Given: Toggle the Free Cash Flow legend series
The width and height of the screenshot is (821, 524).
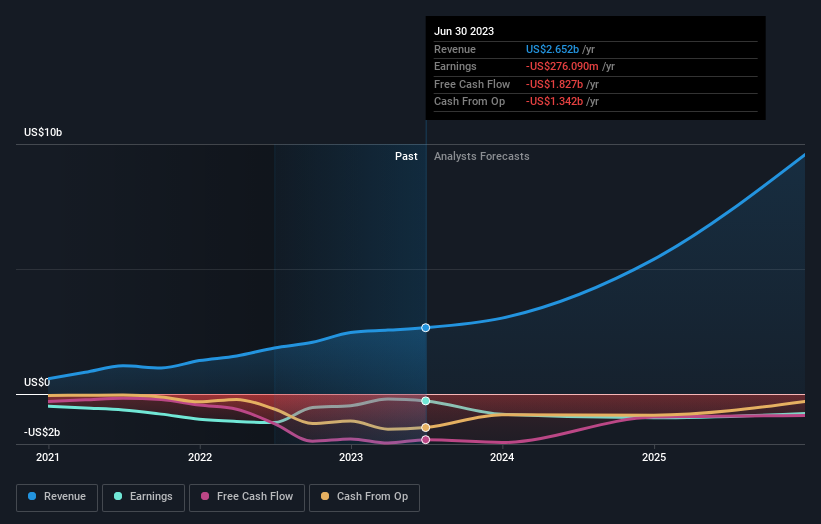Looking at the screenshot, I should tap(247, 497).
